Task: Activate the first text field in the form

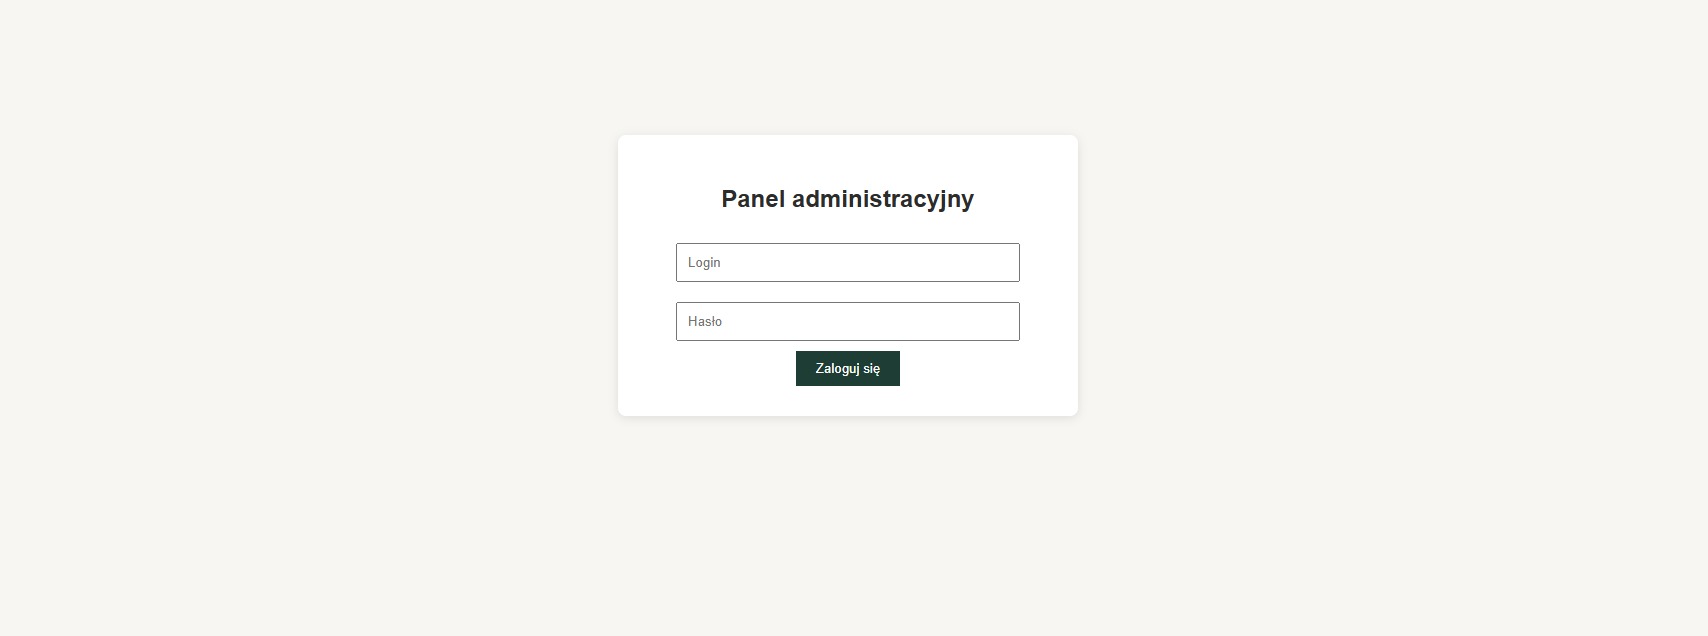Action: (x=847, y=262)
